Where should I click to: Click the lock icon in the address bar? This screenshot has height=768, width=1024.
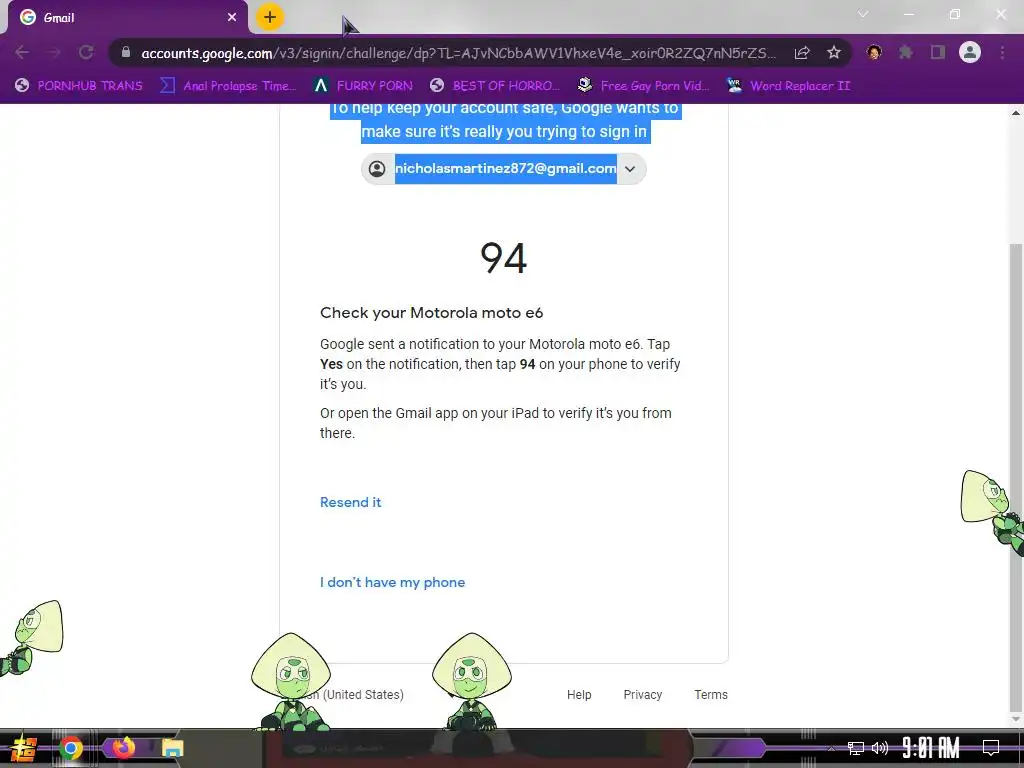coord(126,52)
